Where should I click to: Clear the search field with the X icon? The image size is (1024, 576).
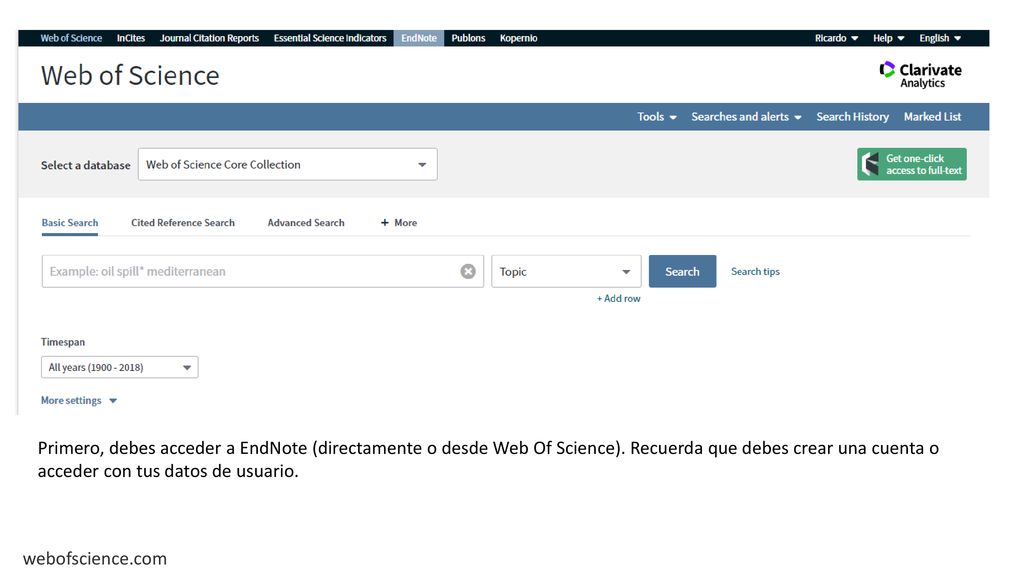(x=468, y=271)
